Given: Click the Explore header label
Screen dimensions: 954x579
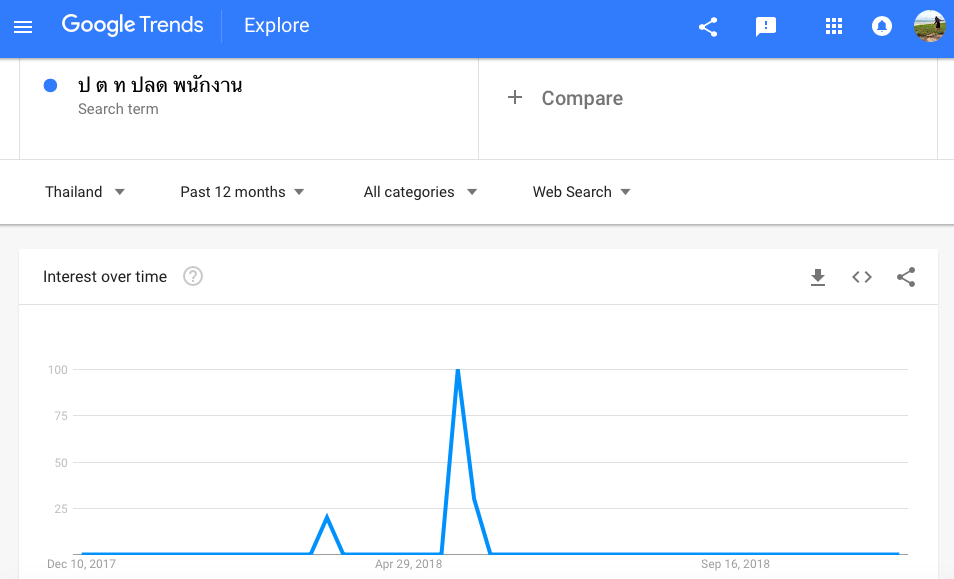Looking at the screenshot, I should click(277, 26).
